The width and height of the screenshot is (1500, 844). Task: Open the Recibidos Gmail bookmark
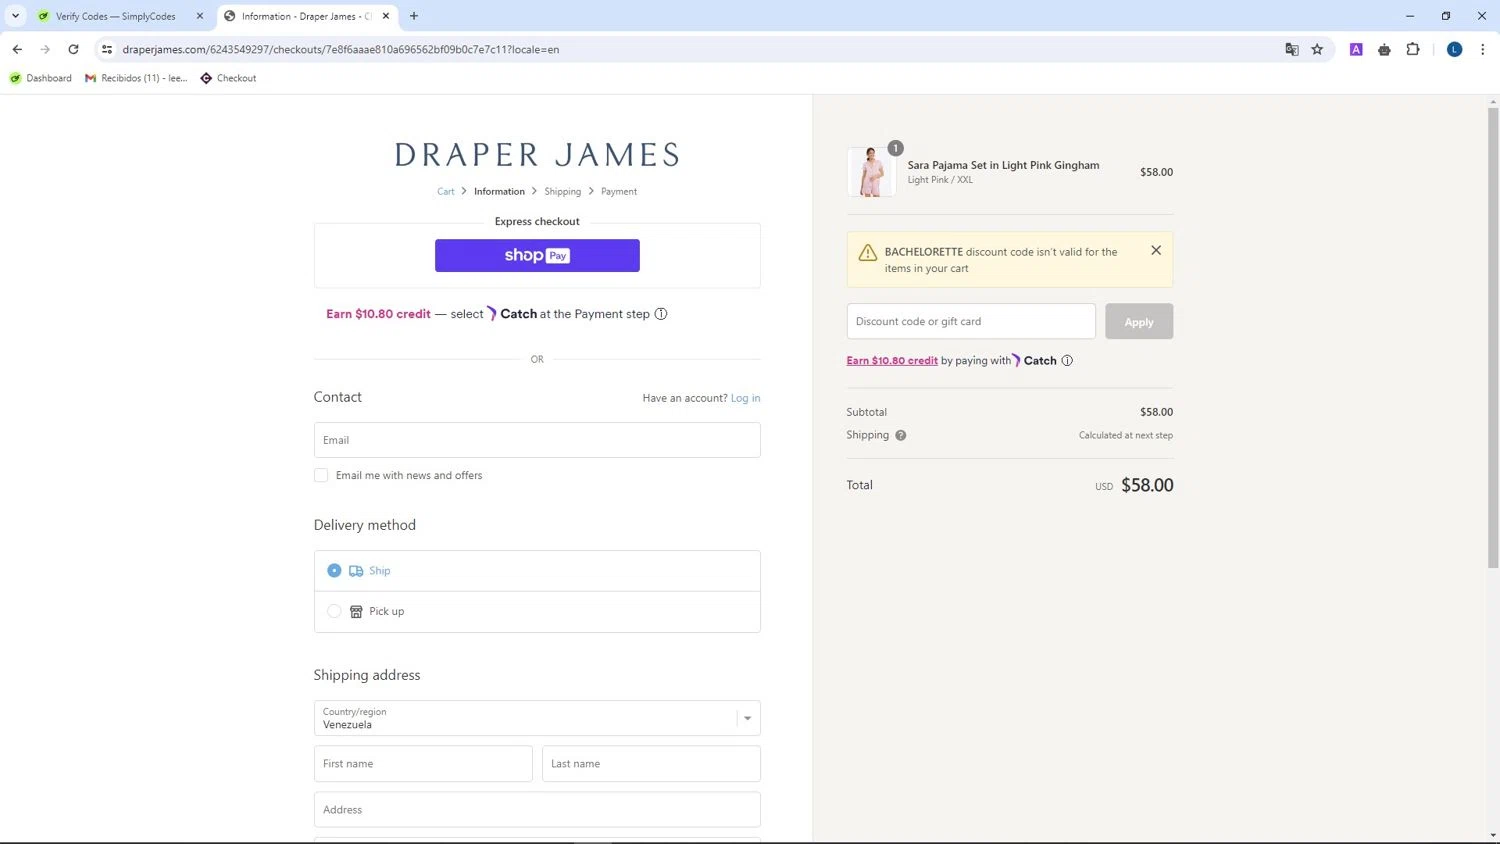tap(136, 78)
